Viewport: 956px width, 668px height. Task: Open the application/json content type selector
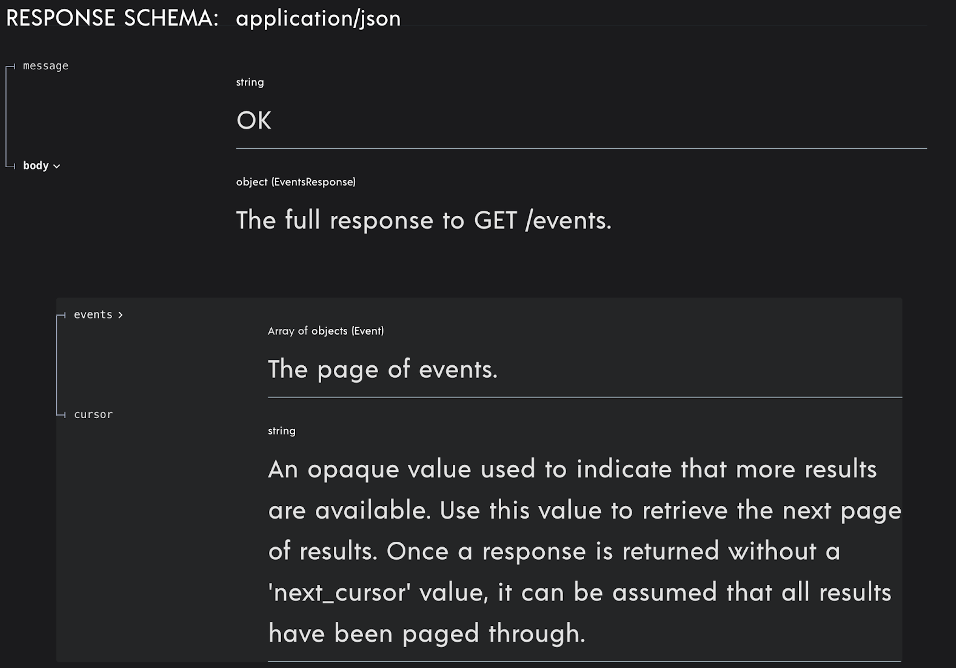pos(318,18)
